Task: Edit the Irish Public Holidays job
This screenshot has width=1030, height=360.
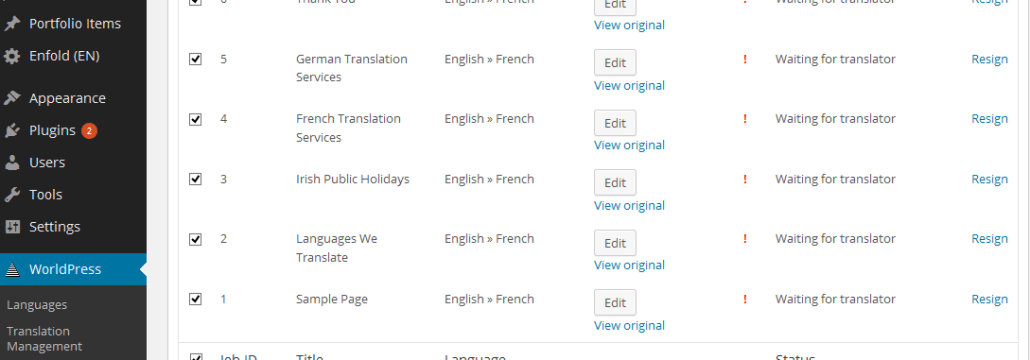Action: click(615, 183)
